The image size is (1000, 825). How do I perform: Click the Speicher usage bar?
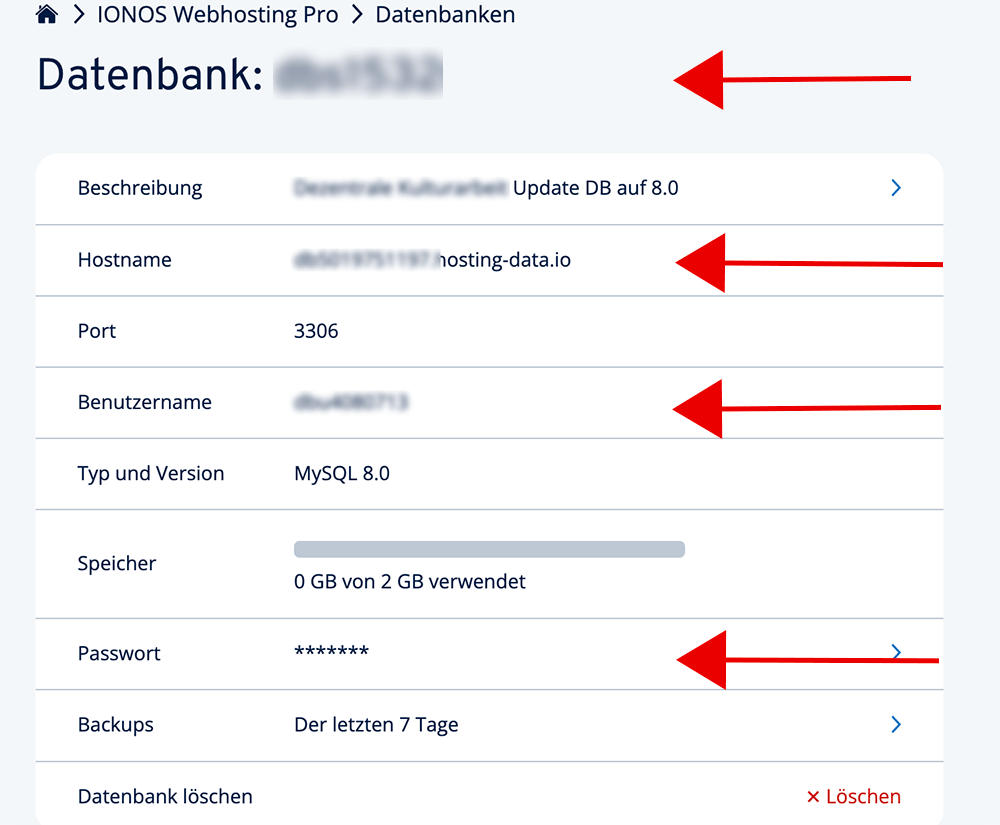point(489,549)
